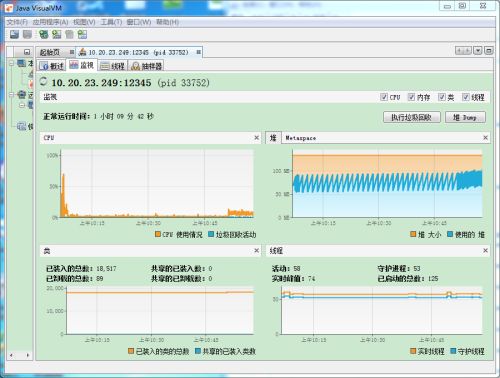The width and height of the screenshot is (500, 378).
Task: Click the green Add JMX Connection toolbar icon
Action: [43, 34]
